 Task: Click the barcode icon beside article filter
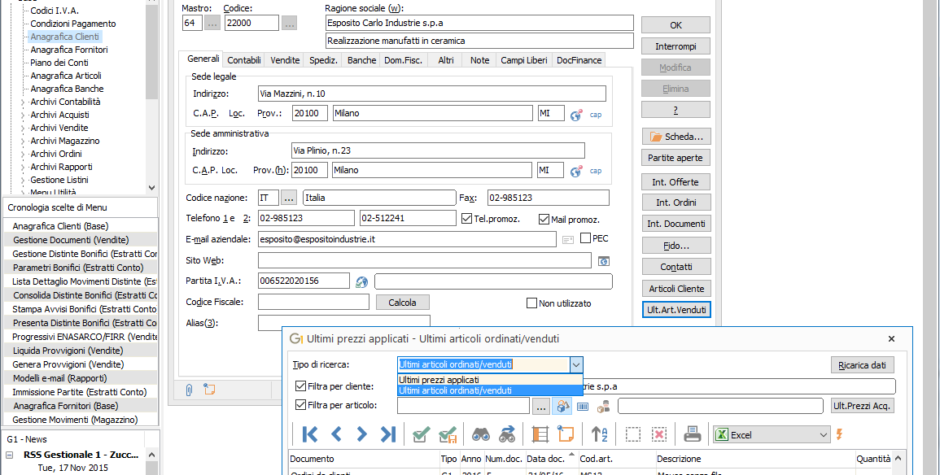point(583,406)
